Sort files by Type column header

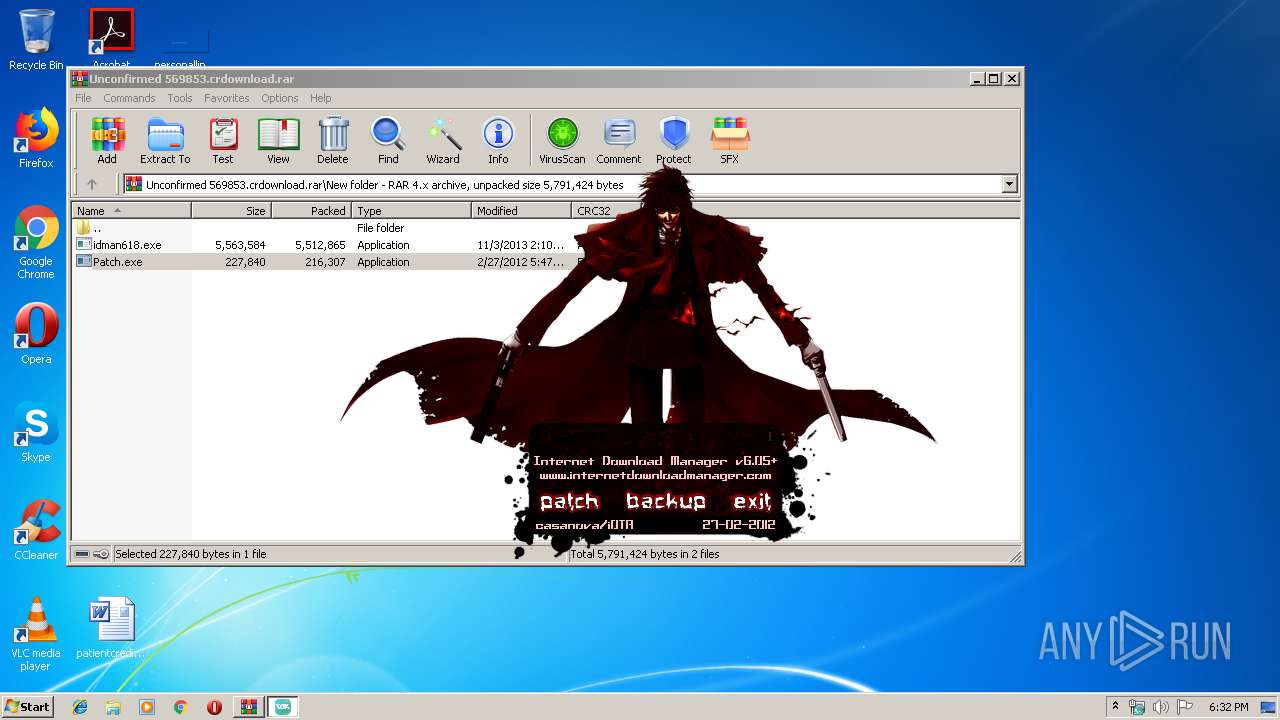tap(411, 211)
